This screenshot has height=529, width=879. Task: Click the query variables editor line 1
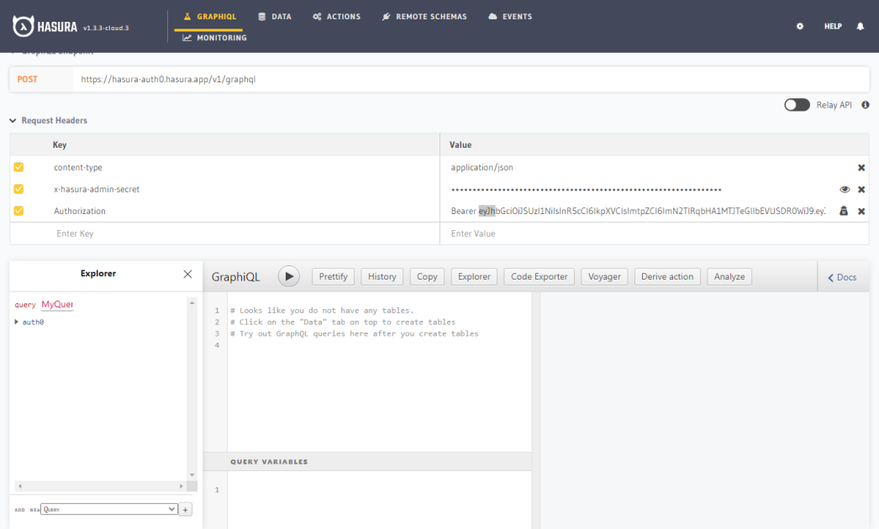coord(379,490)
